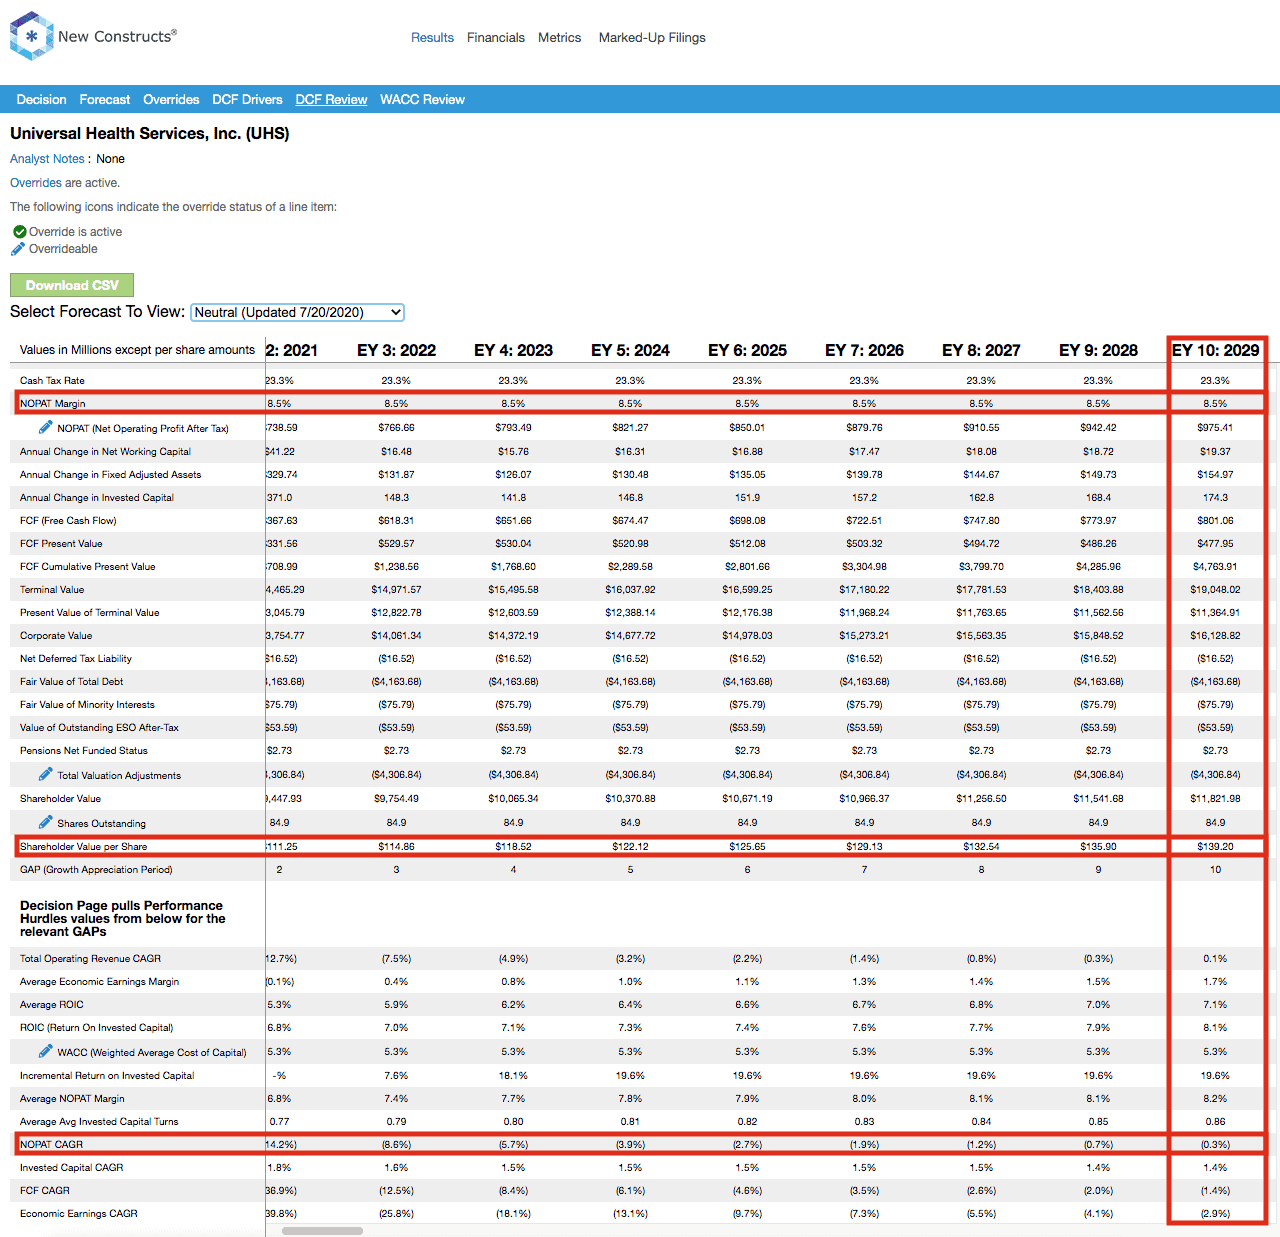This screenshot has height=1237, width=1280.
Task: Click the pencil icon beside Shares Outstanding
Action: [46, 822]
